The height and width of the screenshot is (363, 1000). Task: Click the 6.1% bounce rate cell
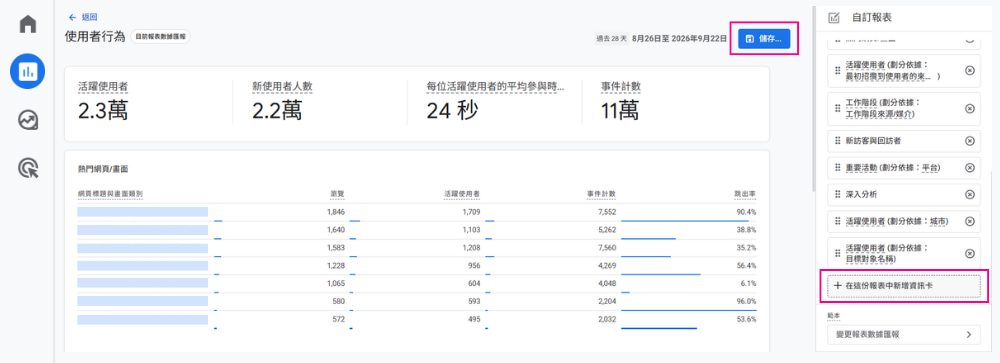(747, 283)
